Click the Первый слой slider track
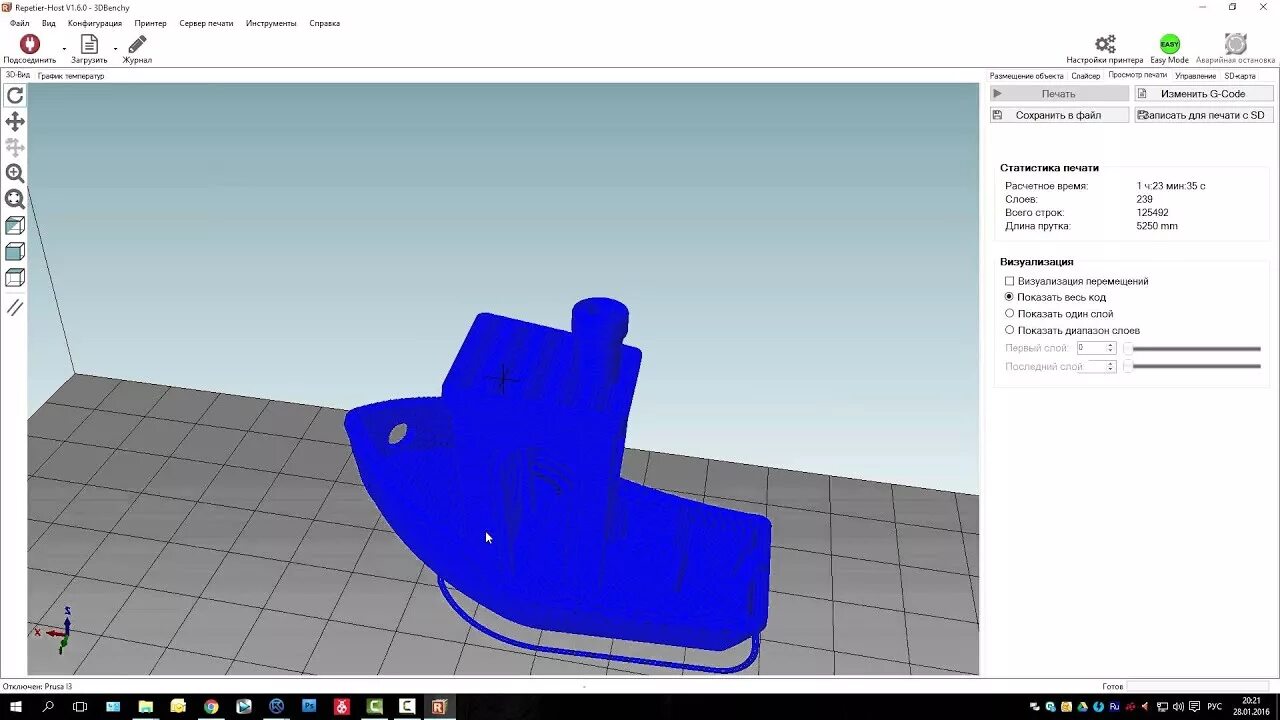 1193,349
